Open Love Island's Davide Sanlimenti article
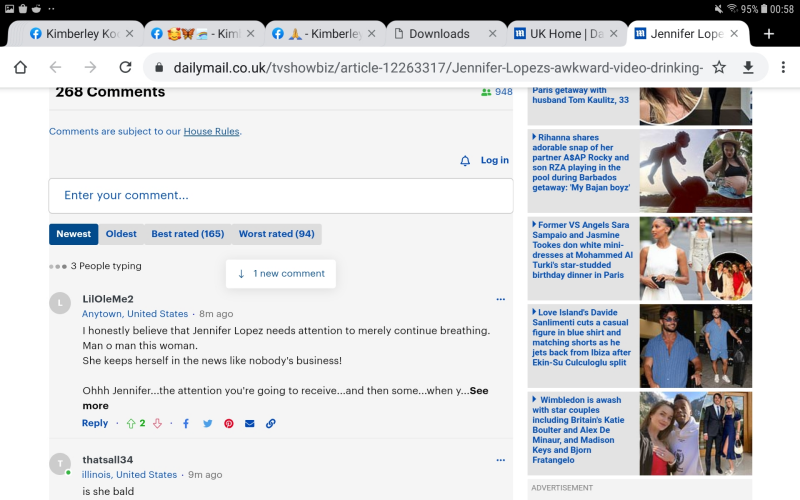This screenshot has height=500, width=800. [x=581, y=338]
